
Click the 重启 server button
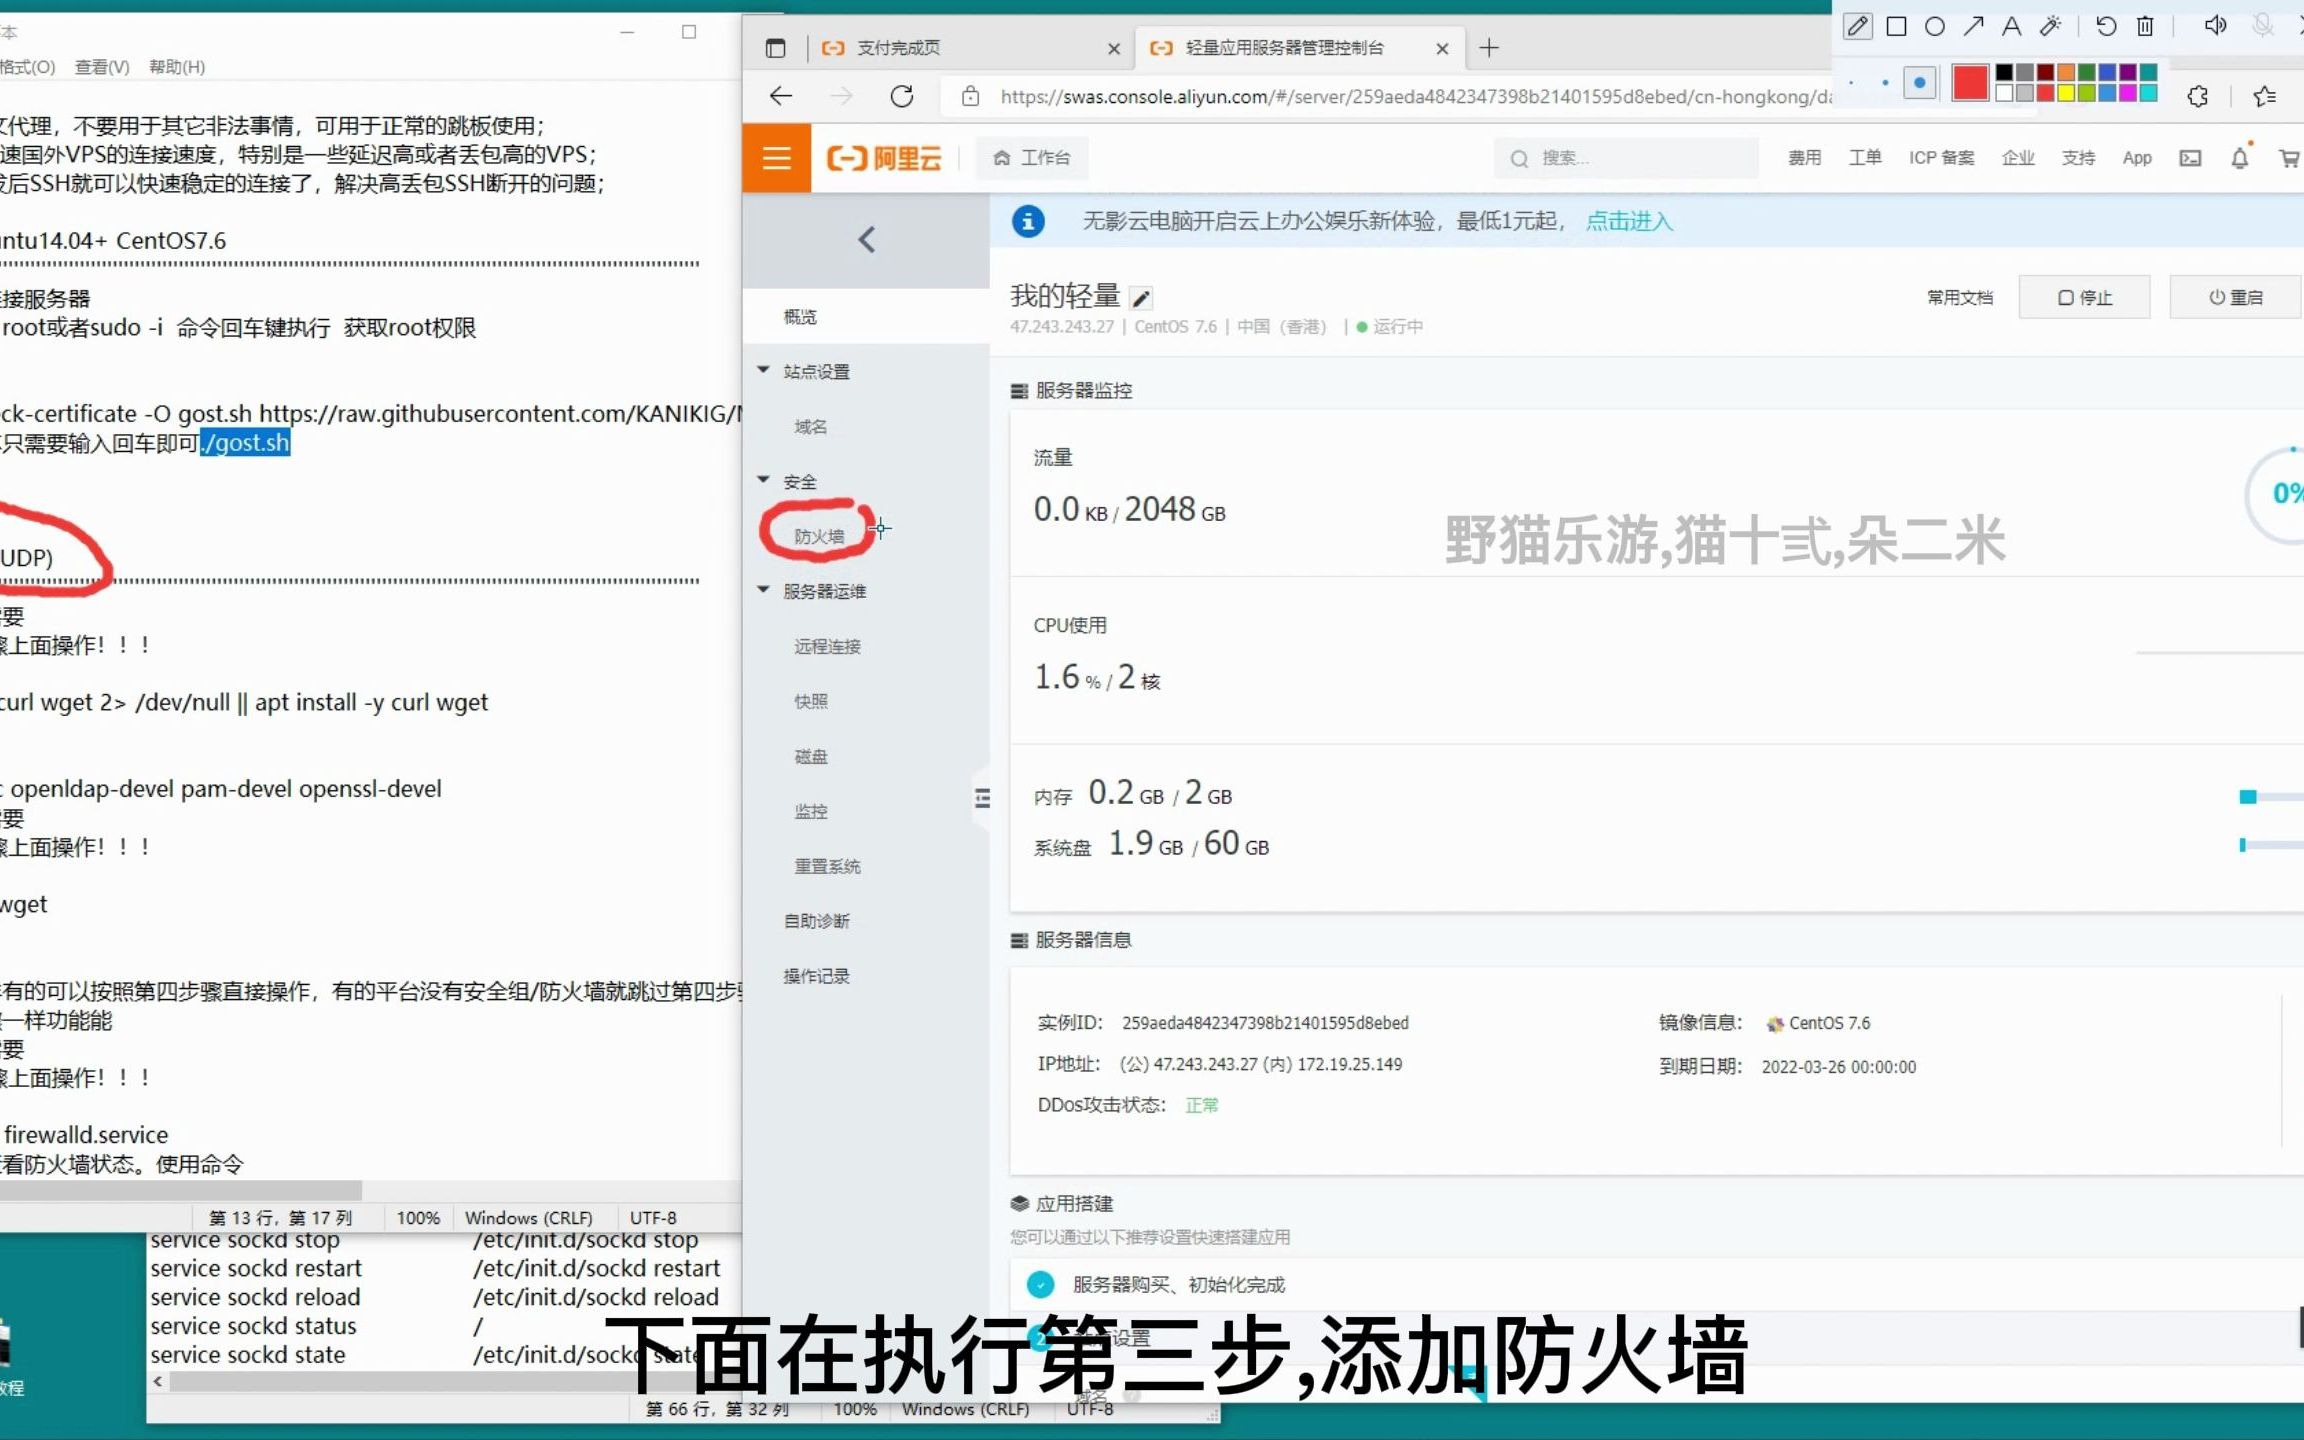point(2236,298)
